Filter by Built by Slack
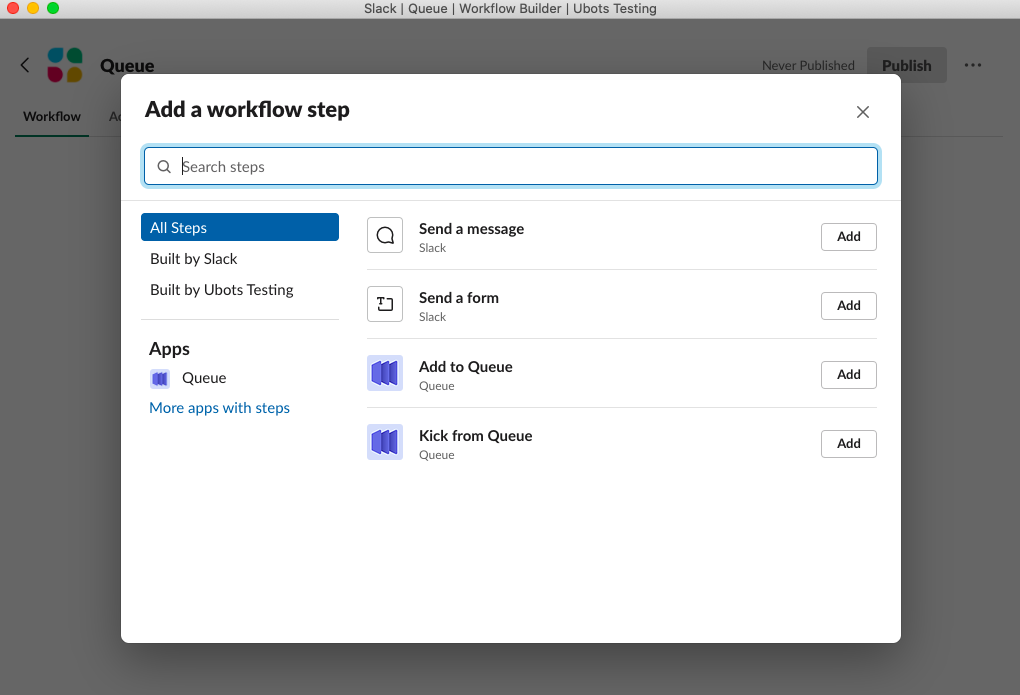Image resolution: width=1020 pixels, height=695 pixels. point(194,259)
